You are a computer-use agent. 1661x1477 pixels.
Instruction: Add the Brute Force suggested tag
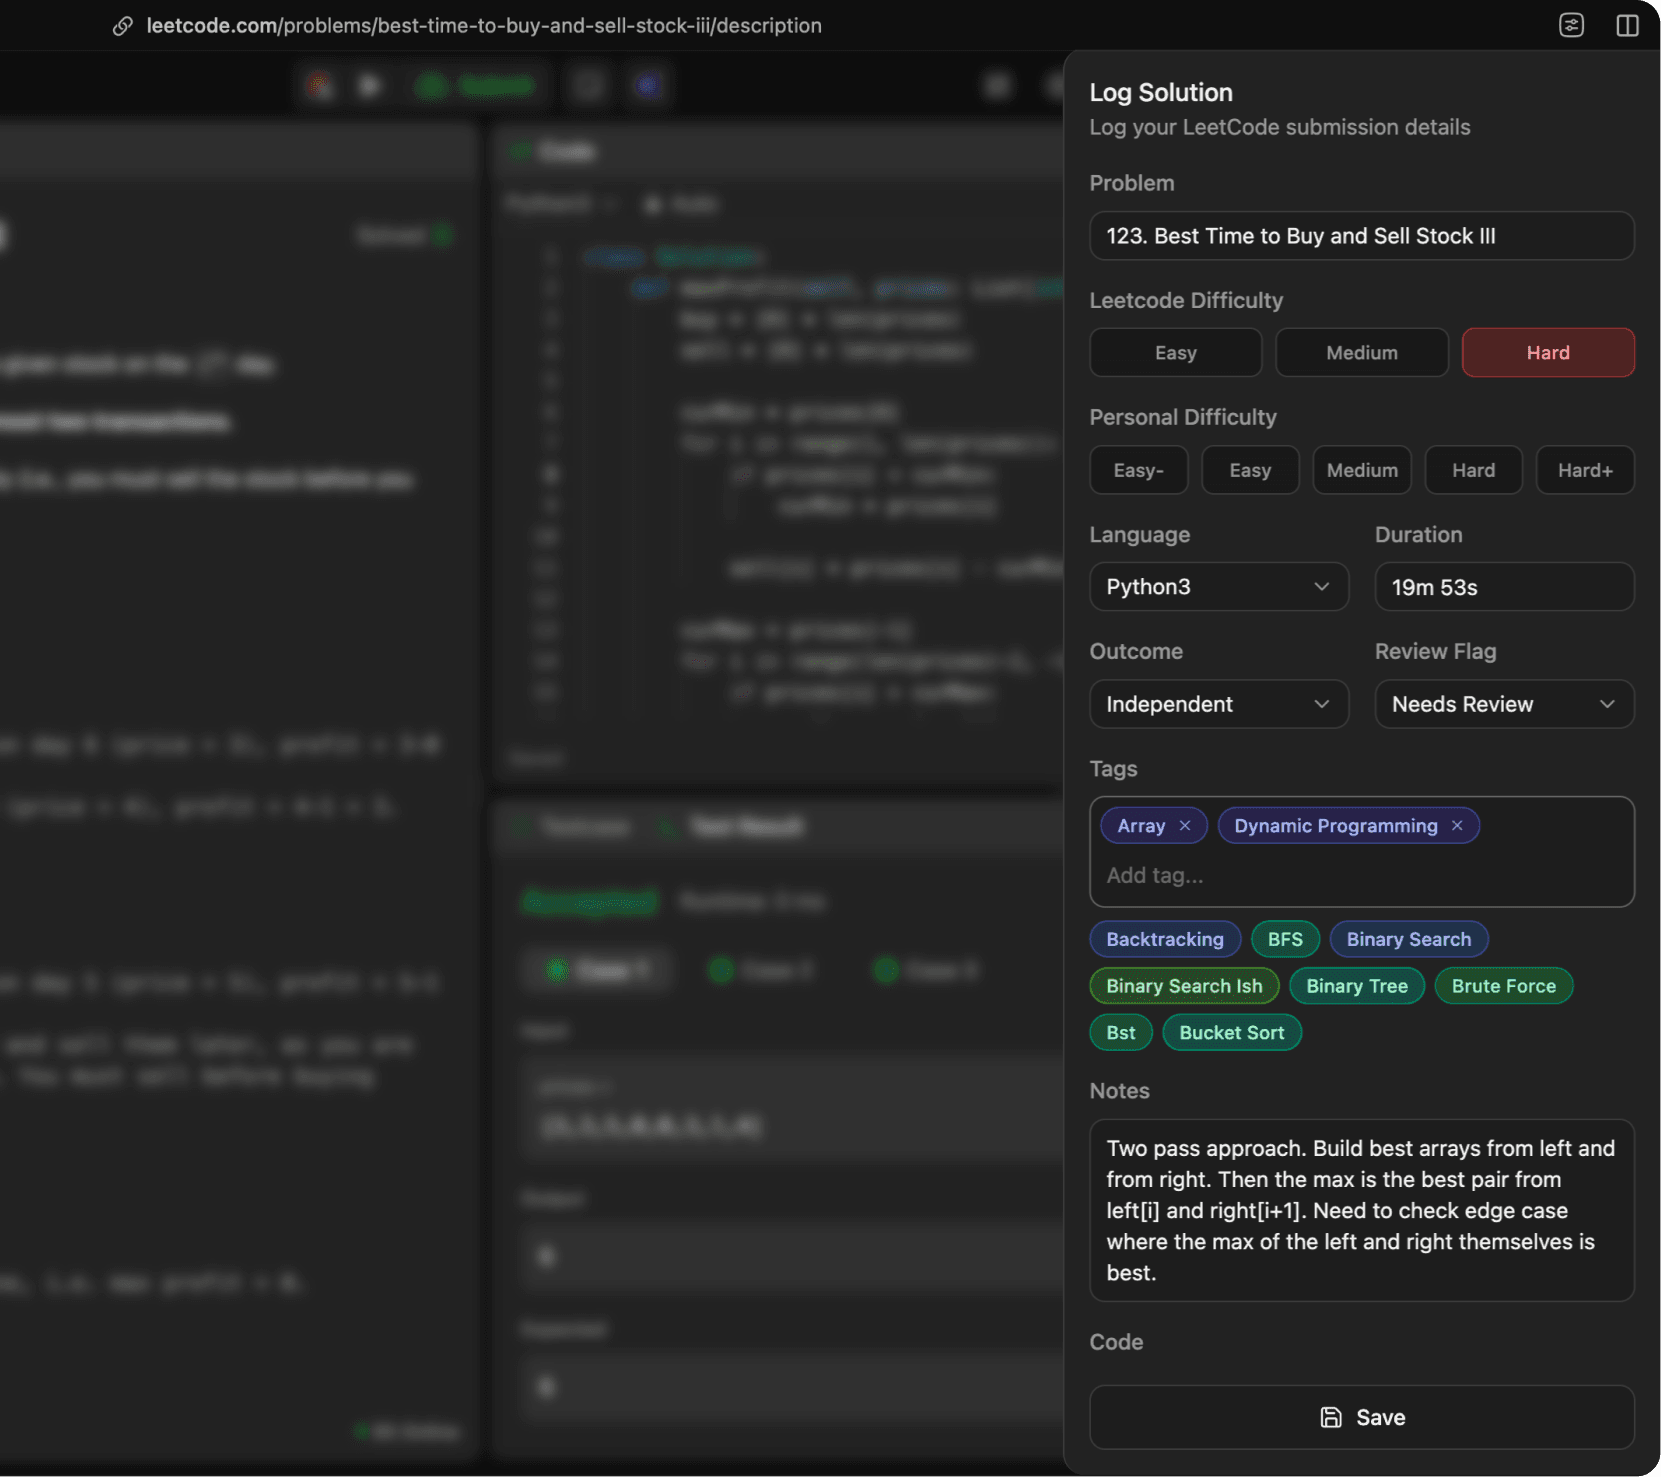[1504, 986]
